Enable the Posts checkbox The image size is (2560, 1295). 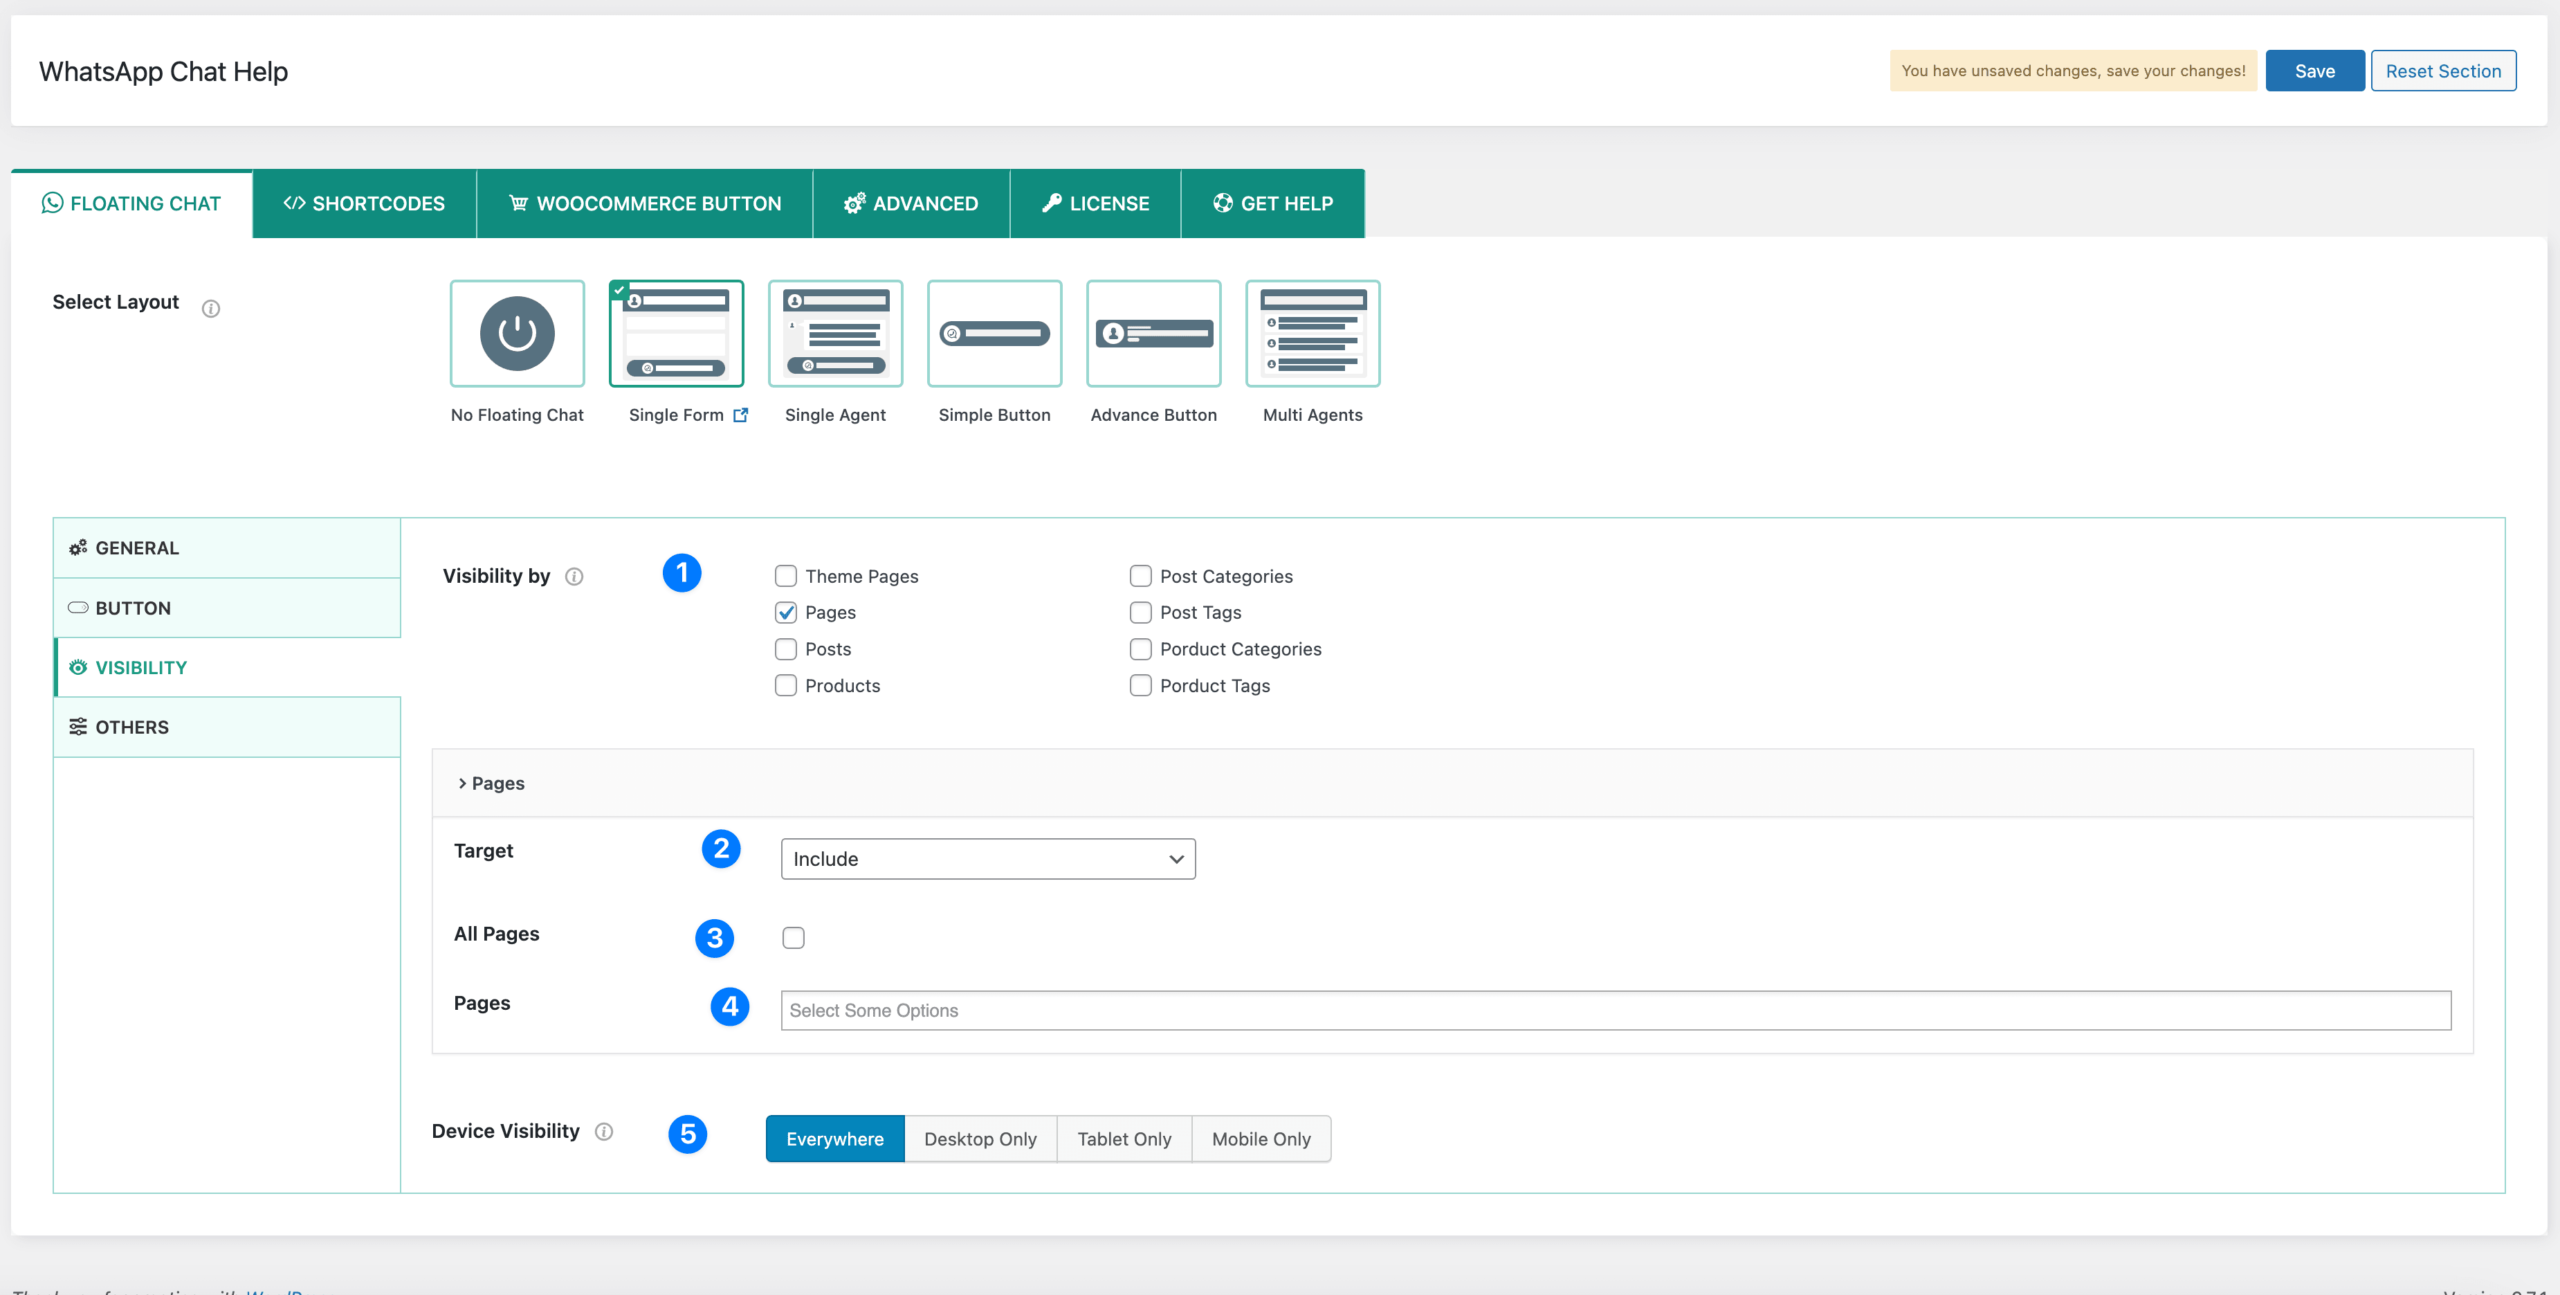pos(786,649)
